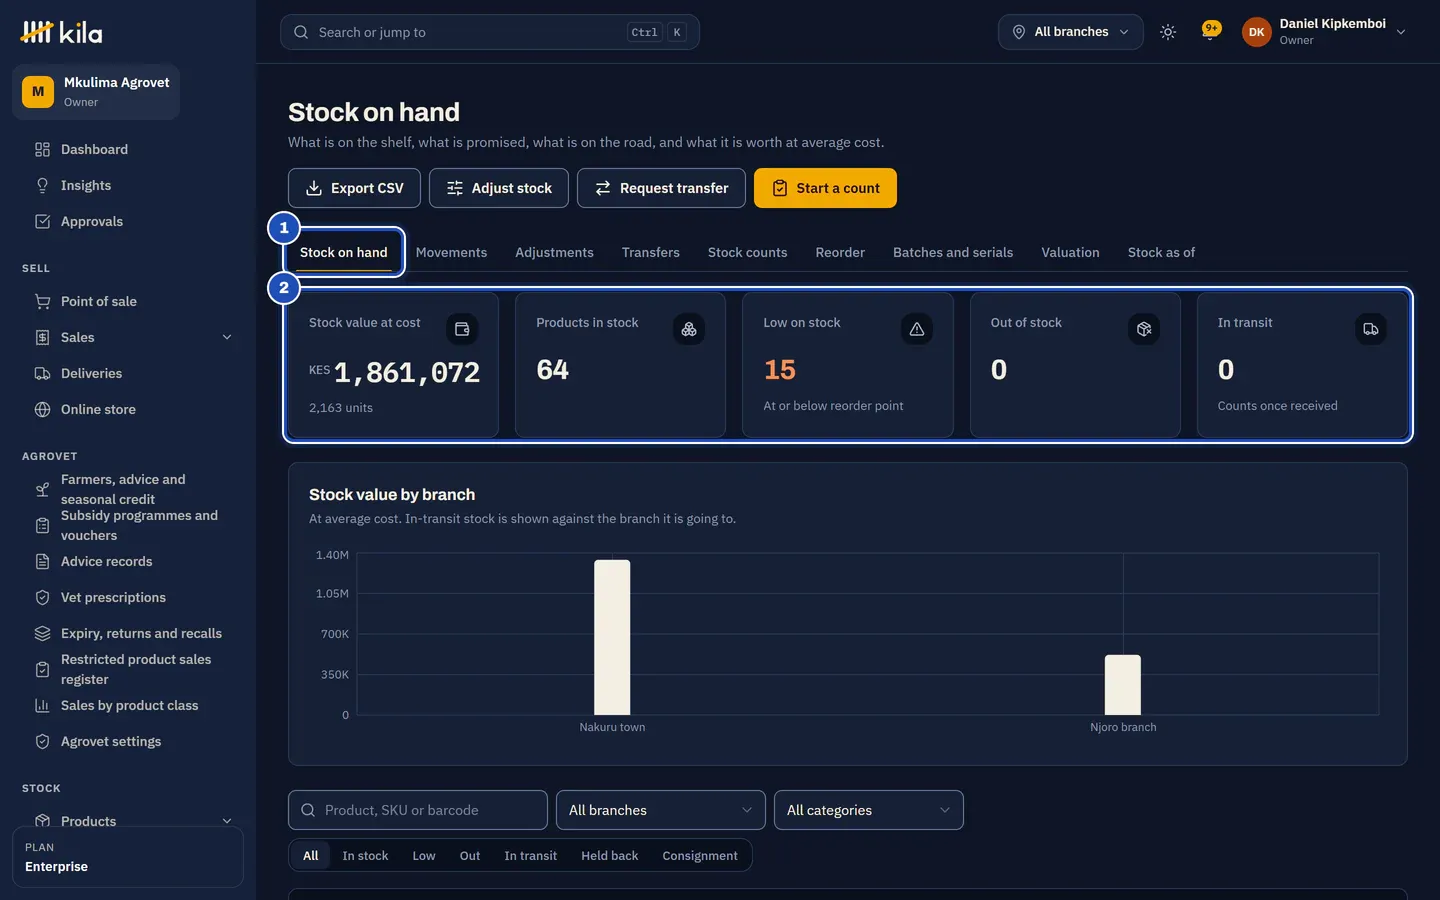
Task: Select the 'Held back' filter chip
Action: (609, 856)
